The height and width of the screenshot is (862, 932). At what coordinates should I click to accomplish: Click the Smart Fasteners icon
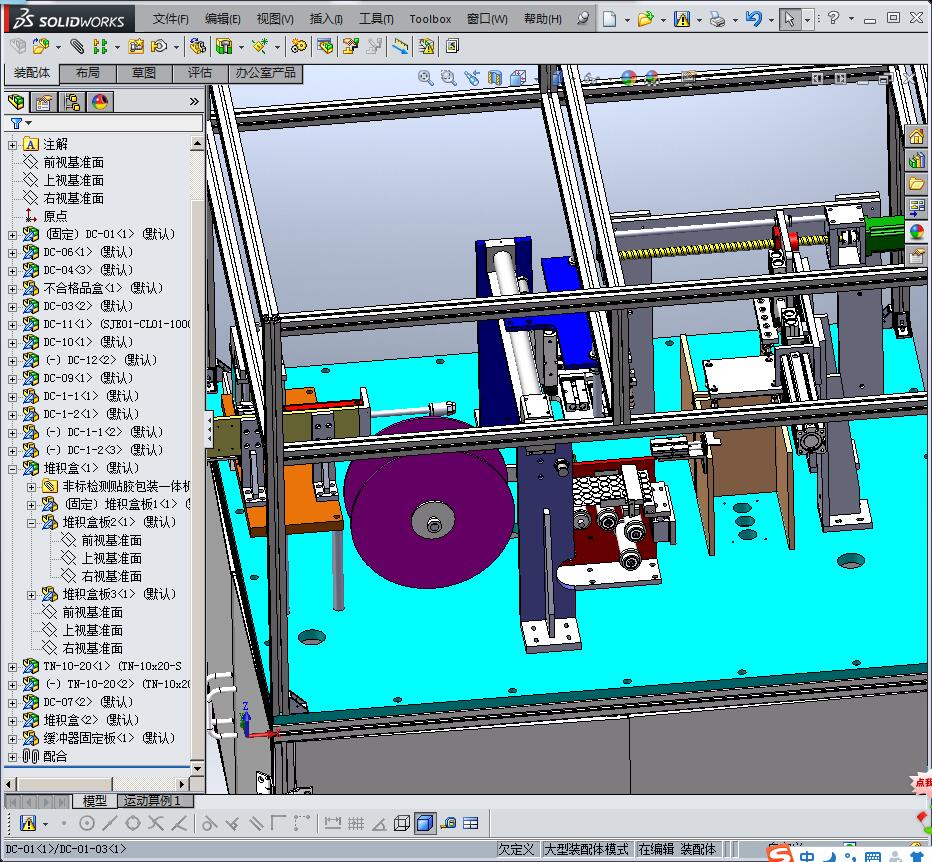coord(136,46)
